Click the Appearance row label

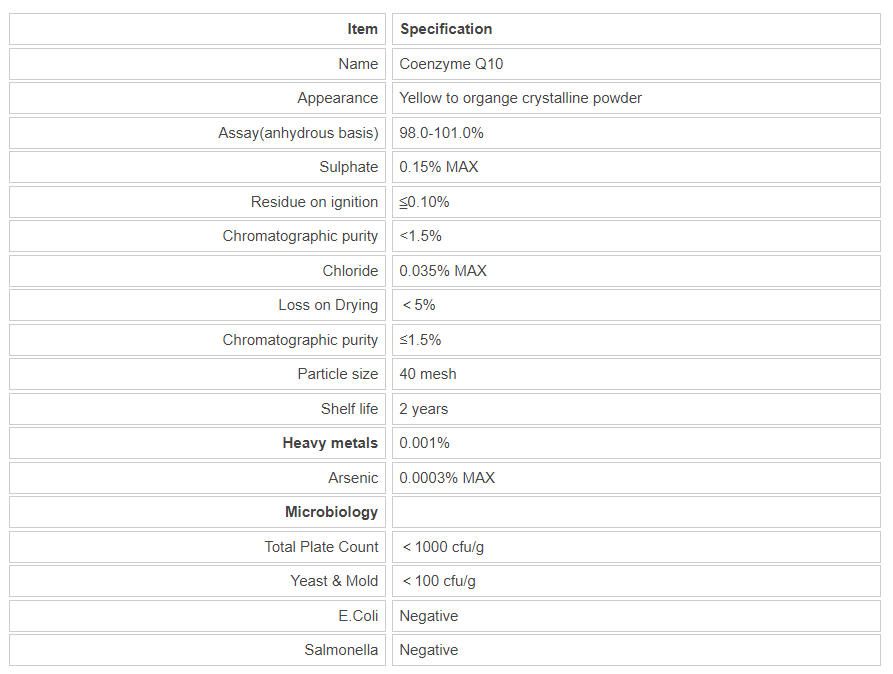point(337,98)
